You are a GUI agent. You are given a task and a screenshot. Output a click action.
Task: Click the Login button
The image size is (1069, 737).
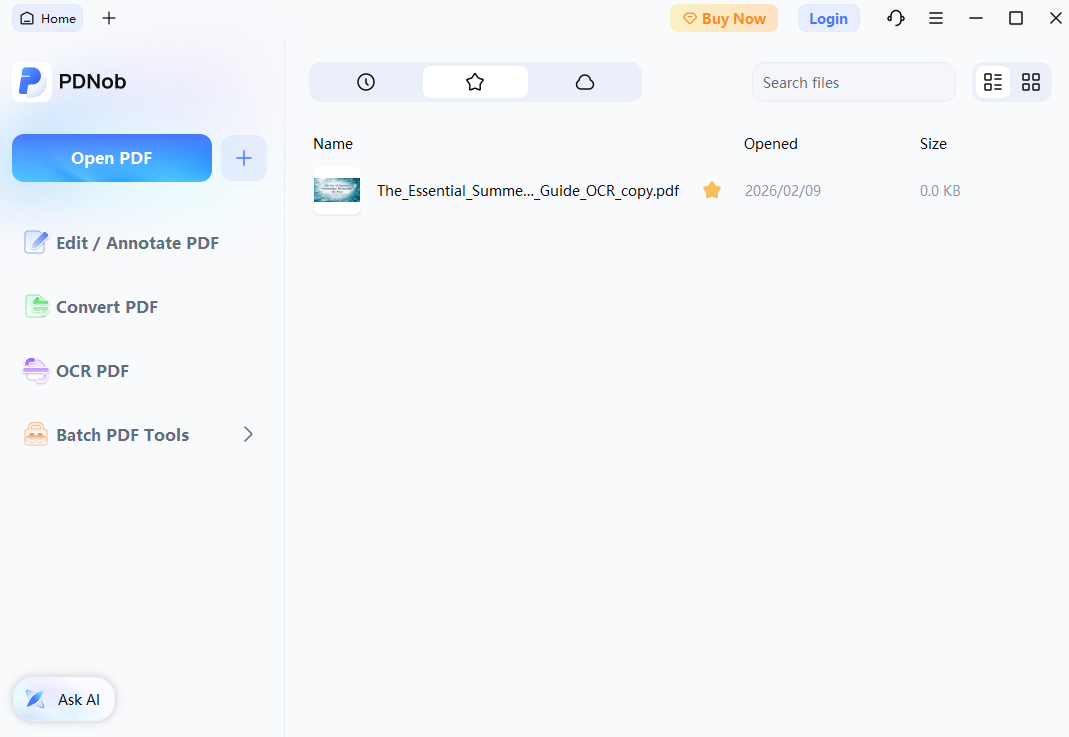point(828,18)
